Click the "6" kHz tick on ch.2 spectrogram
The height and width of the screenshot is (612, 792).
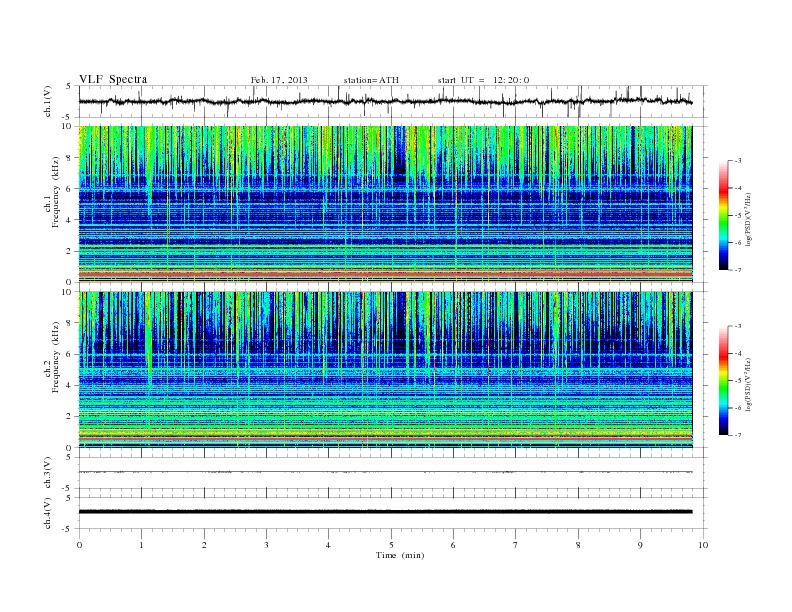pos(69,354)
